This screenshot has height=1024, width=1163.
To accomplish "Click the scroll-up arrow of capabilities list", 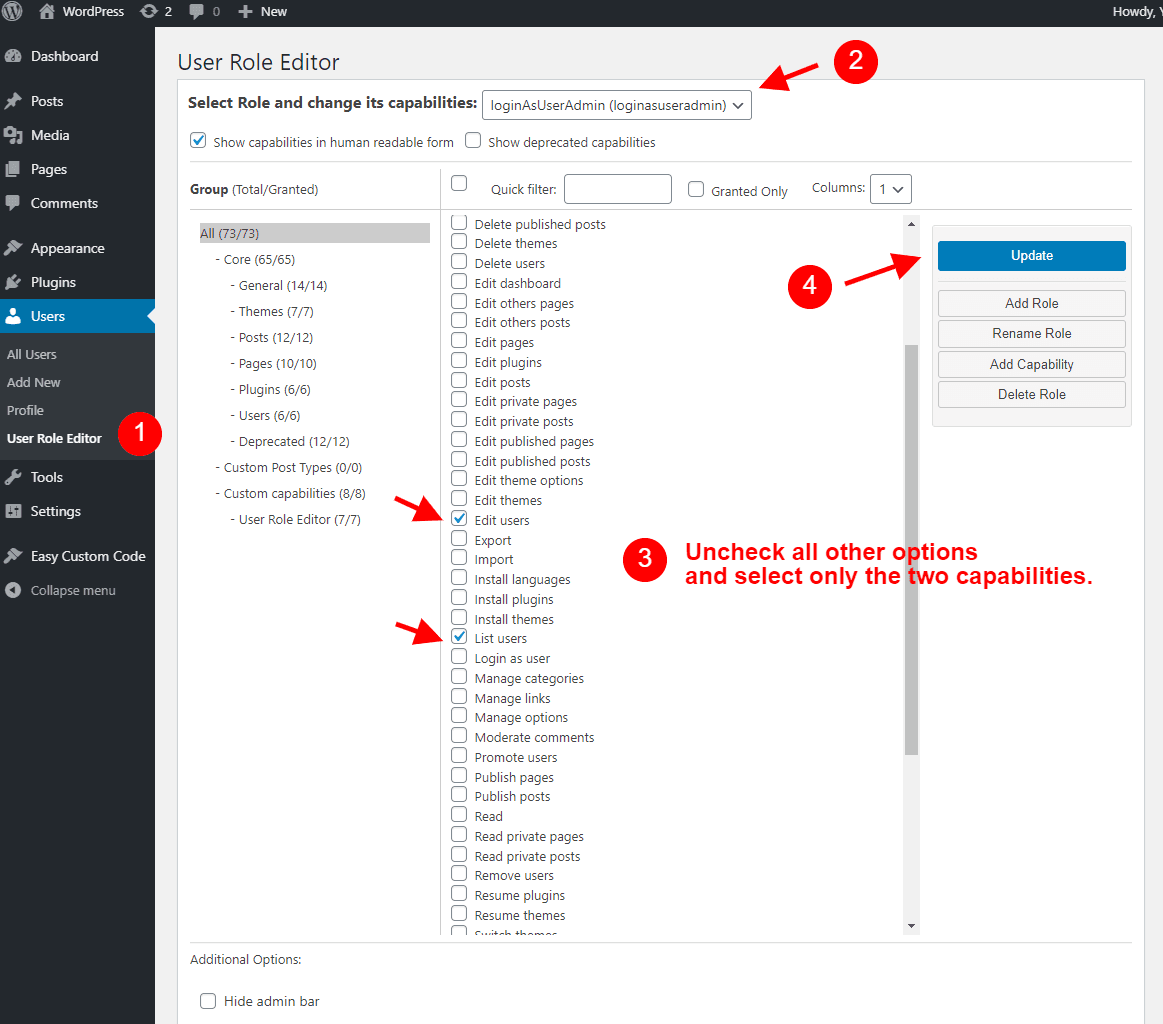I will pos(912,223).
